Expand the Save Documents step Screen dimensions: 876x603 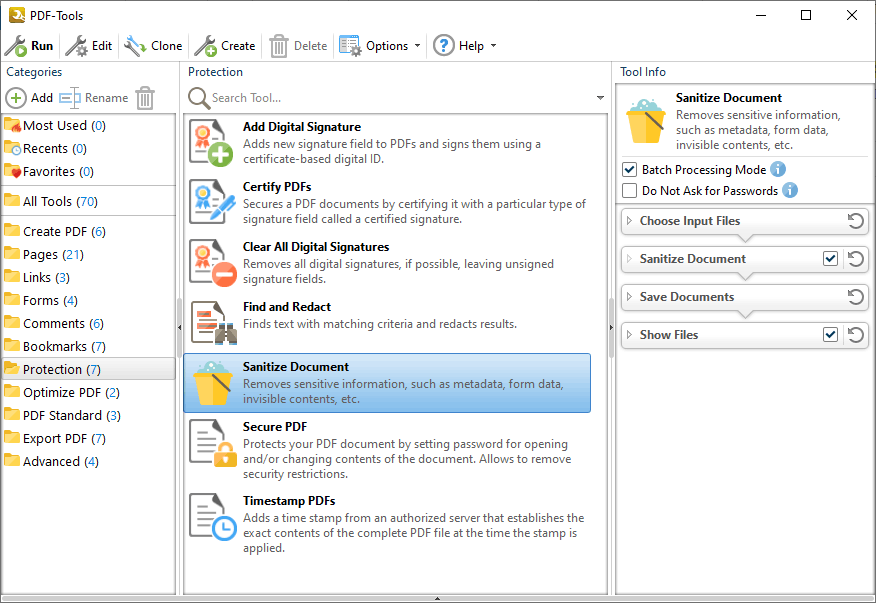tap(630, 297)
